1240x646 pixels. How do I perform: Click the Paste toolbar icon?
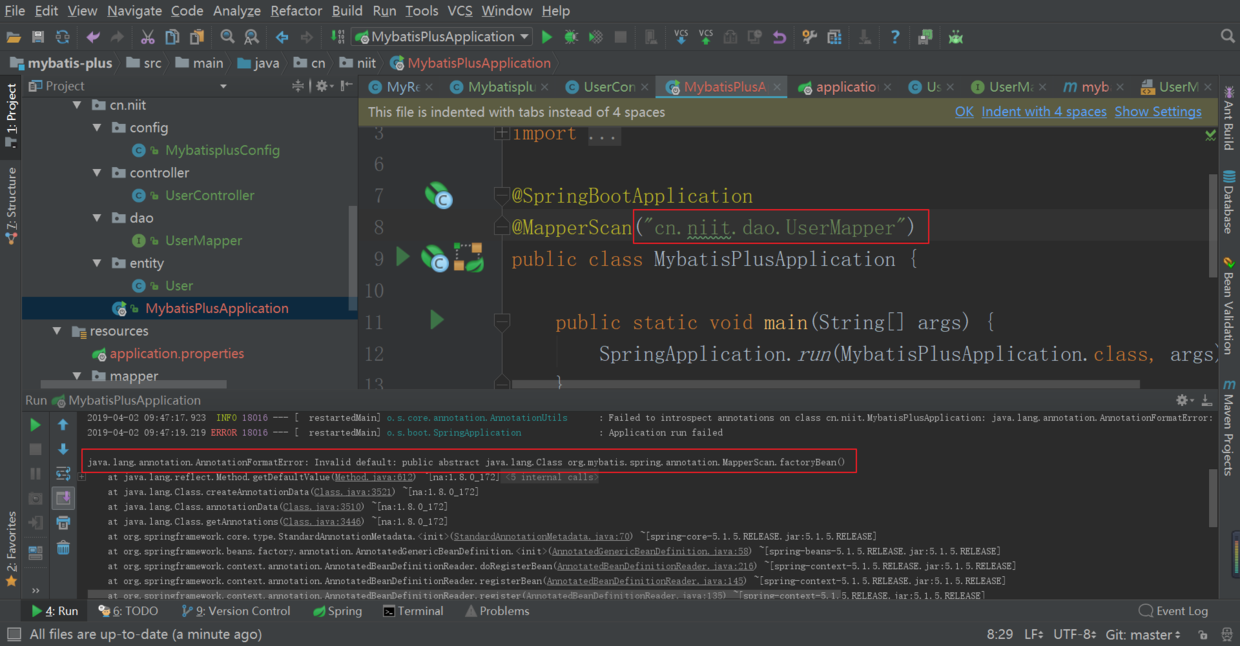197,37
